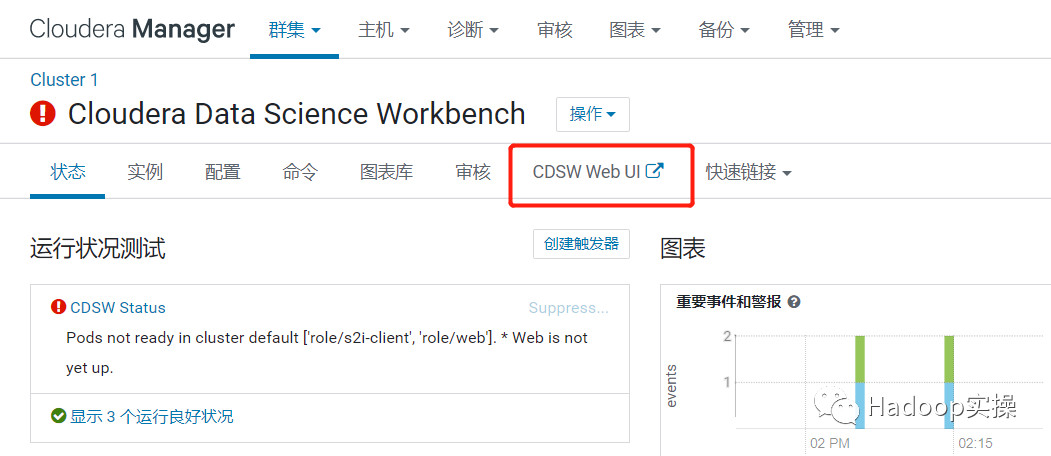Click the event bar near 02:15
This screenshot has width=1051, height=456.
(x=949, y=382)
